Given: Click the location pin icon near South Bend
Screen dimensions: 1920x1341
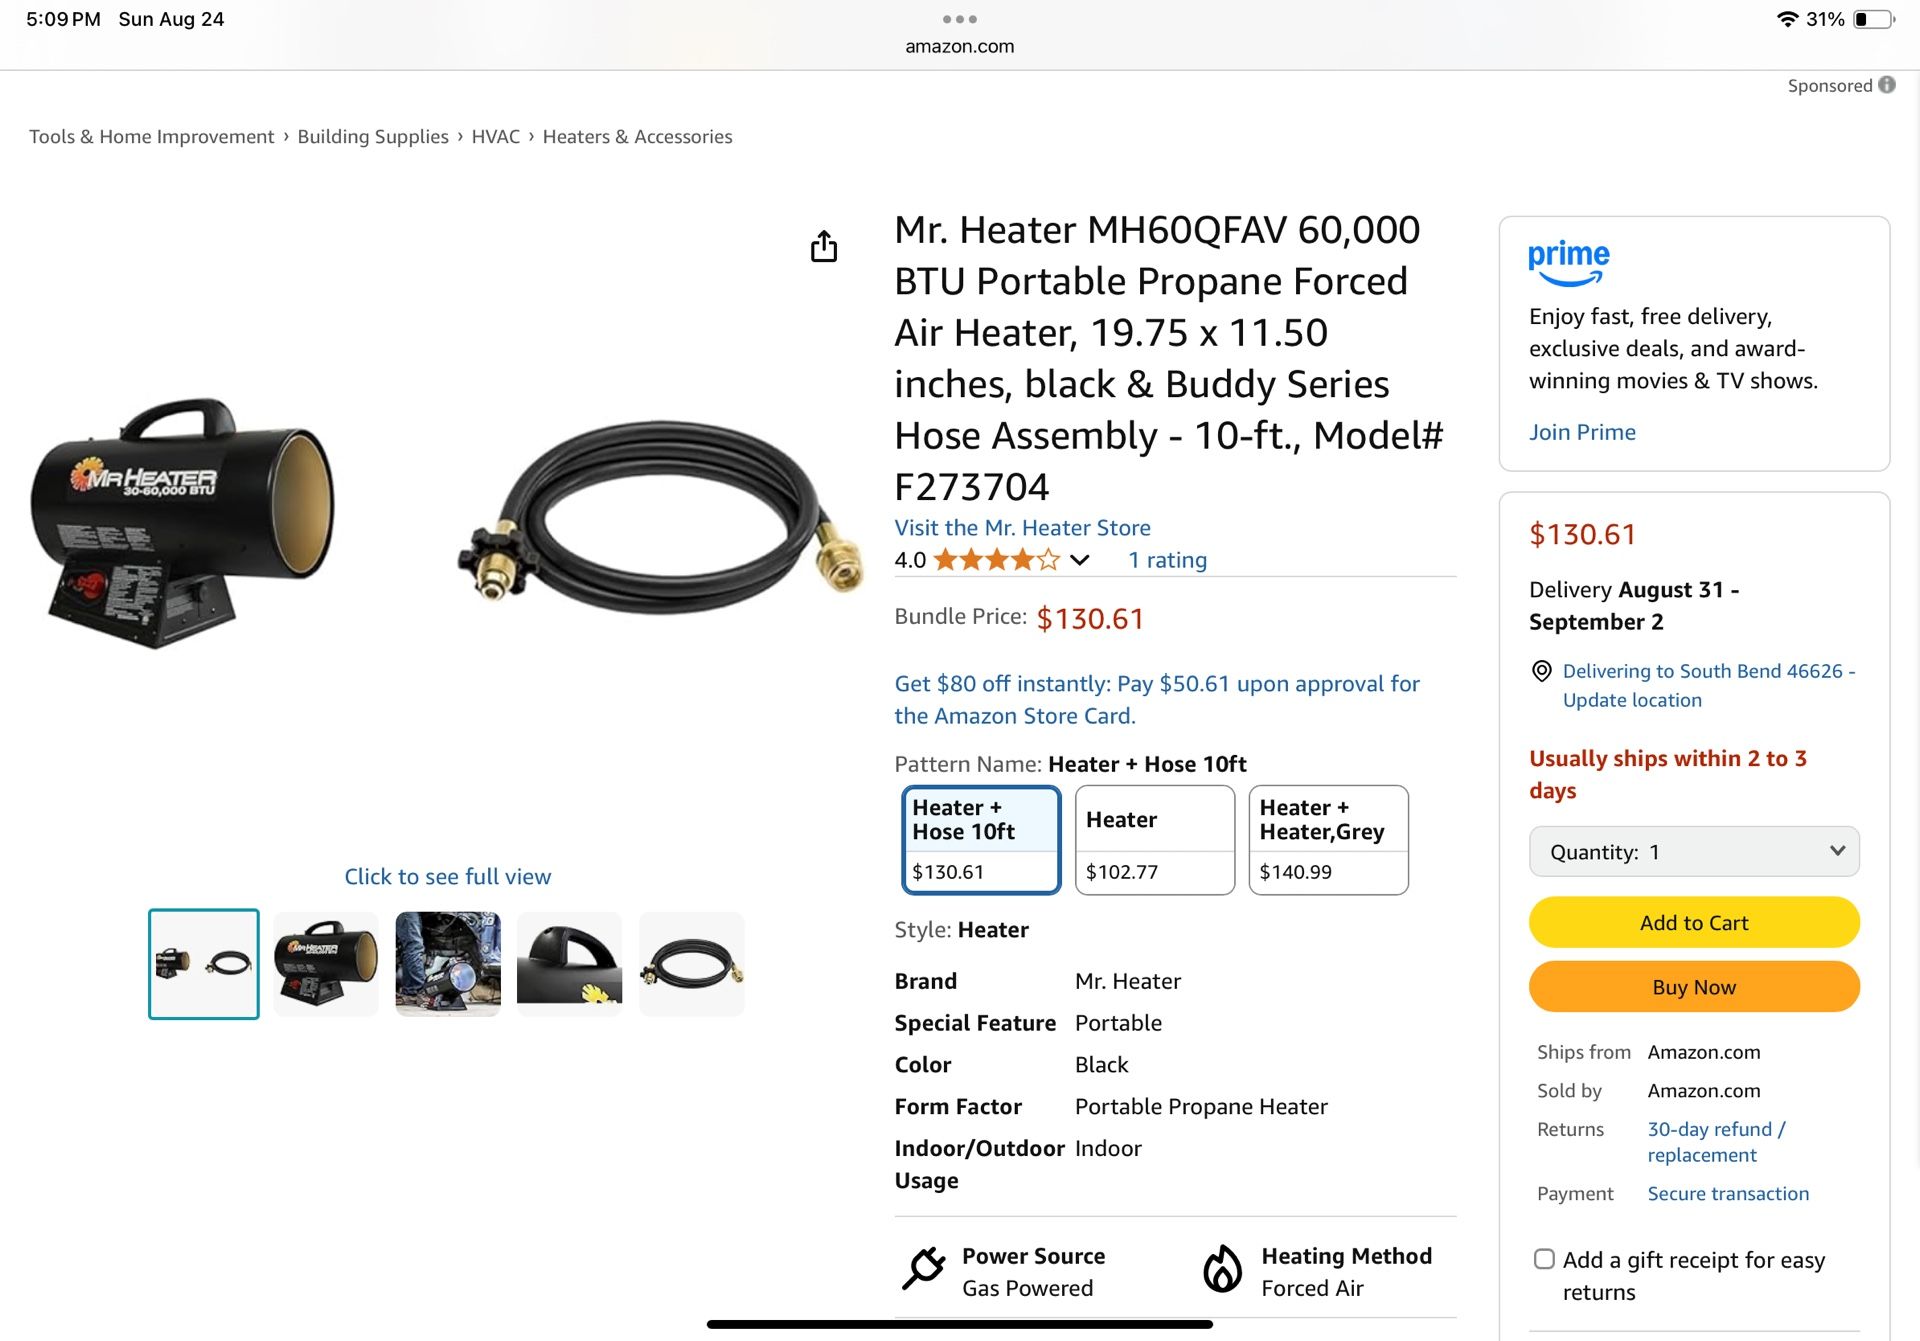Looking at the screenshot, I should coord(1542,671).
